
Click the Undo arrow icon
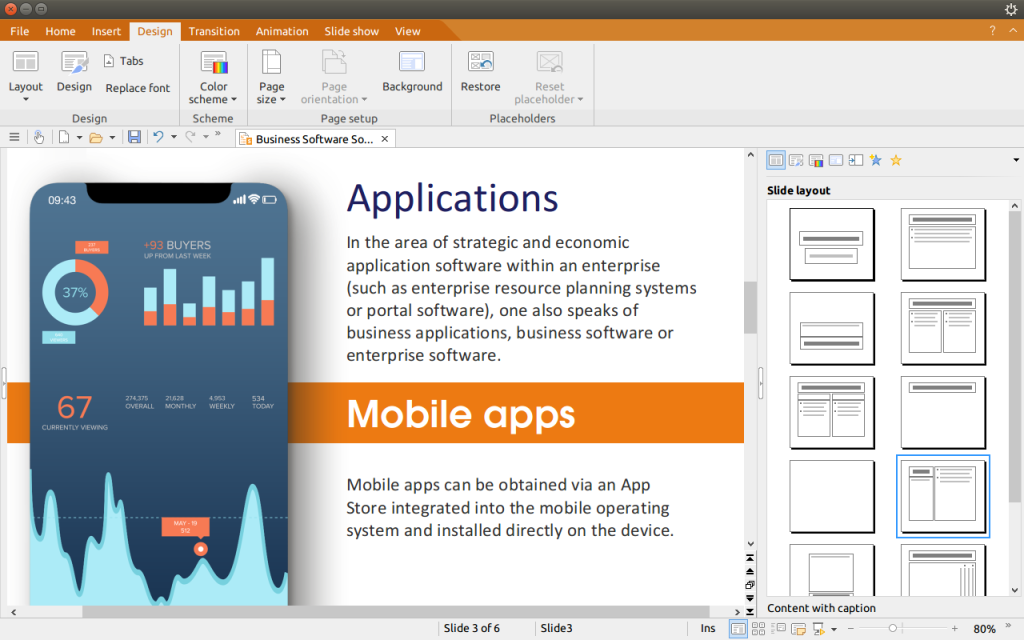click(156, 137)
